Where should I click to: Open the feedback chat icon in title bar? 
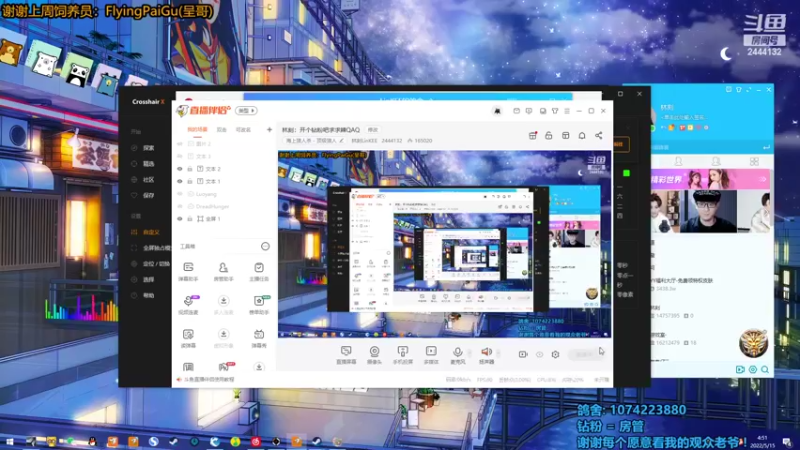[529, 111]
